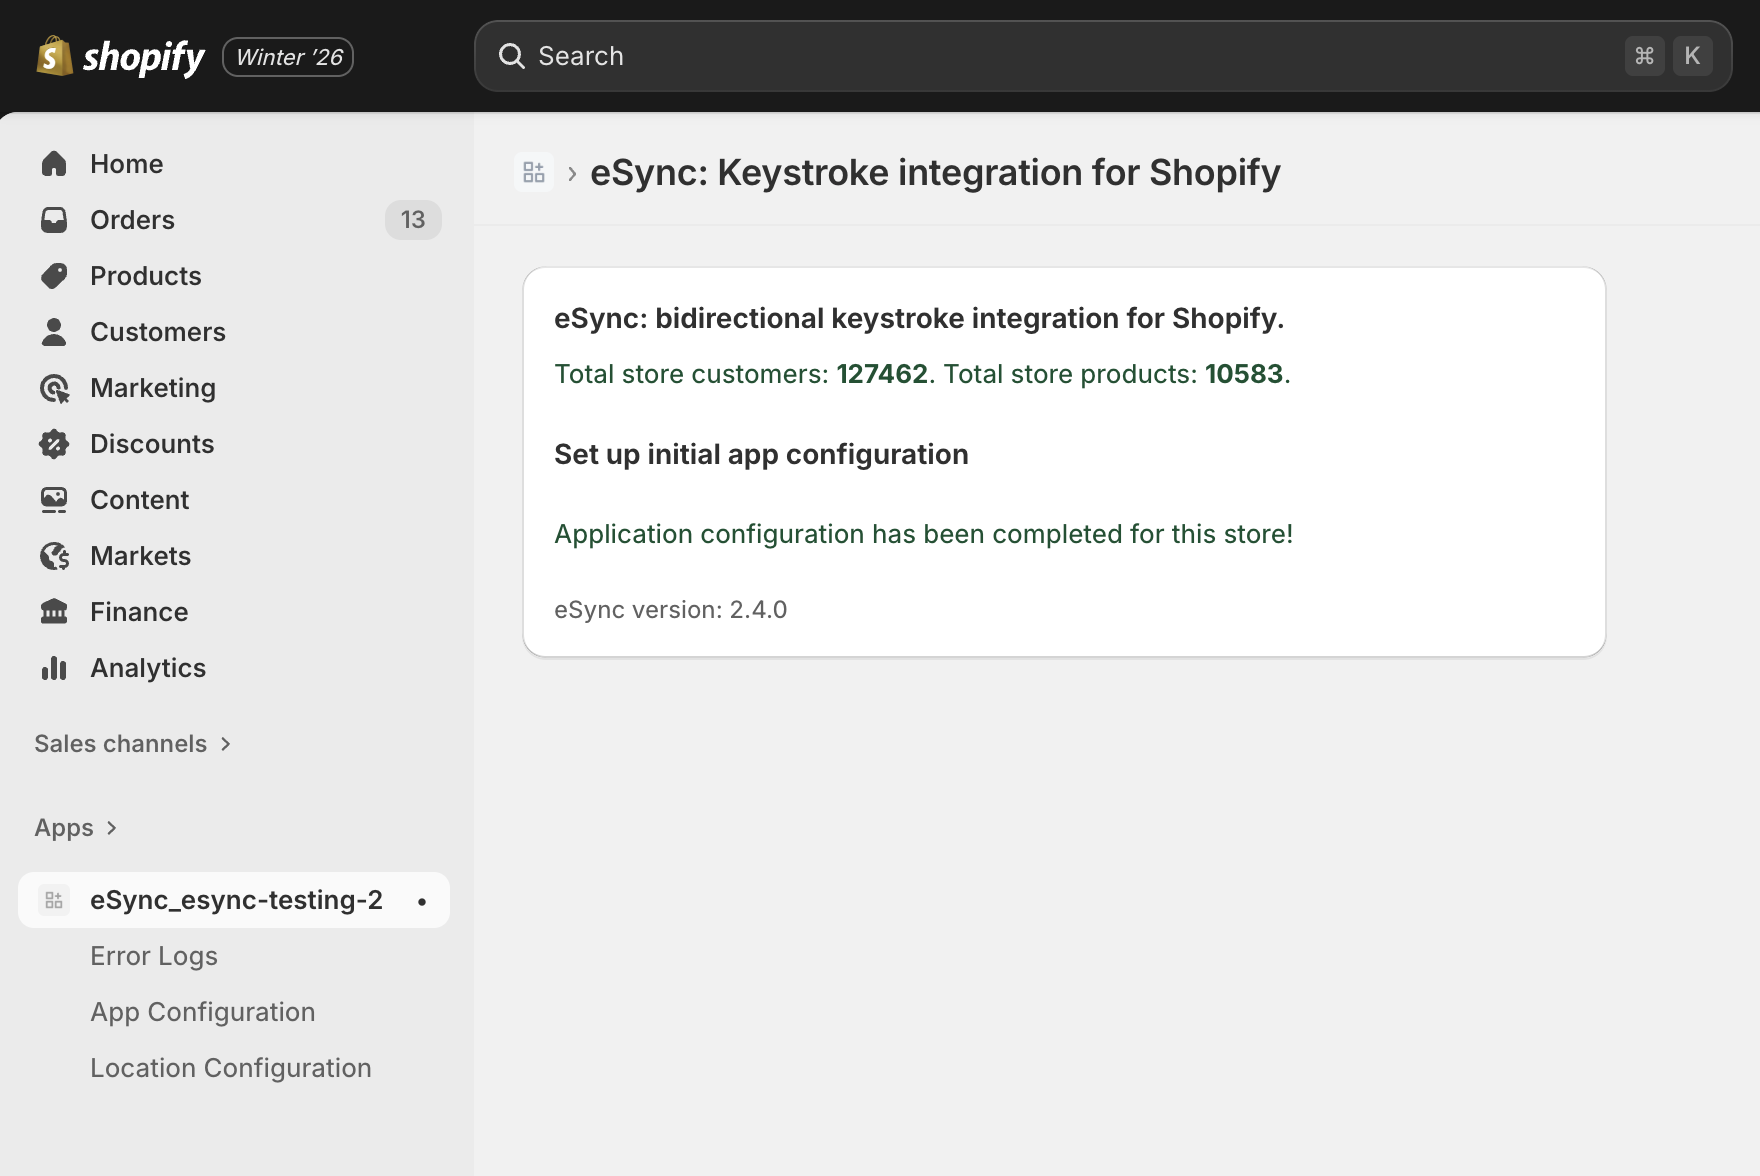Click the orders count badge showing 13
This screenshot has width=1760, height=1176.
tap(413, 219)
